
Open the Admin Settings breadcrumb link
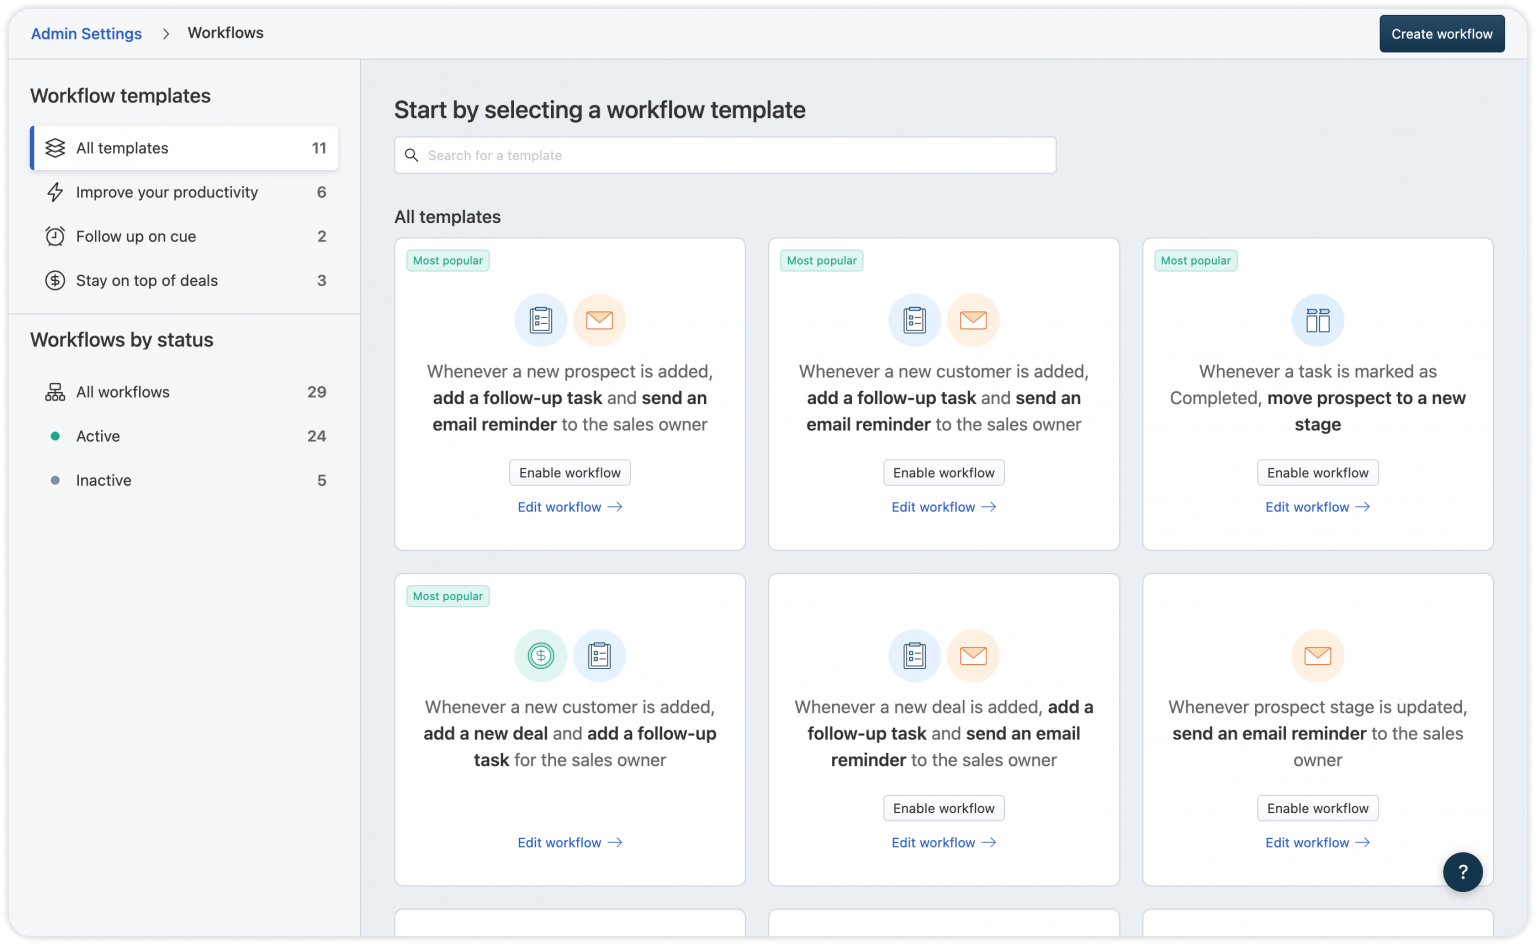coord(86,33)
